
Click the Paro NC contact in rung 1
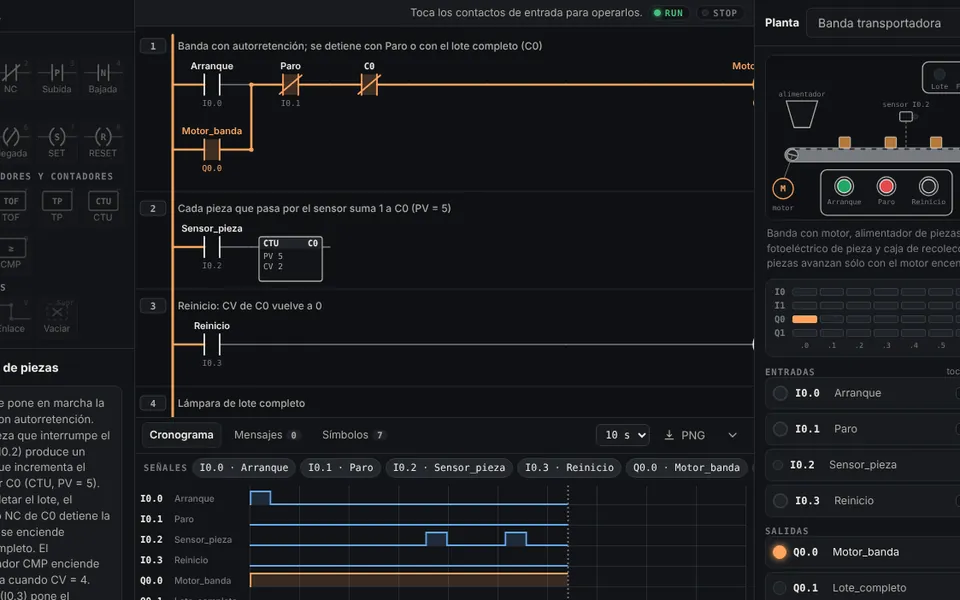click(x=290, y=84)
